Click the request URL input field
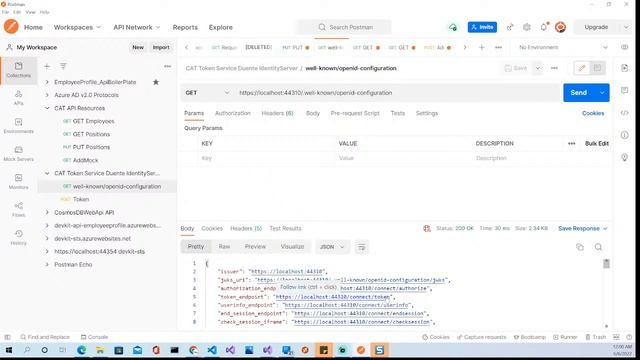Viewport: 640px width, 360px height. tap(398, 93)
